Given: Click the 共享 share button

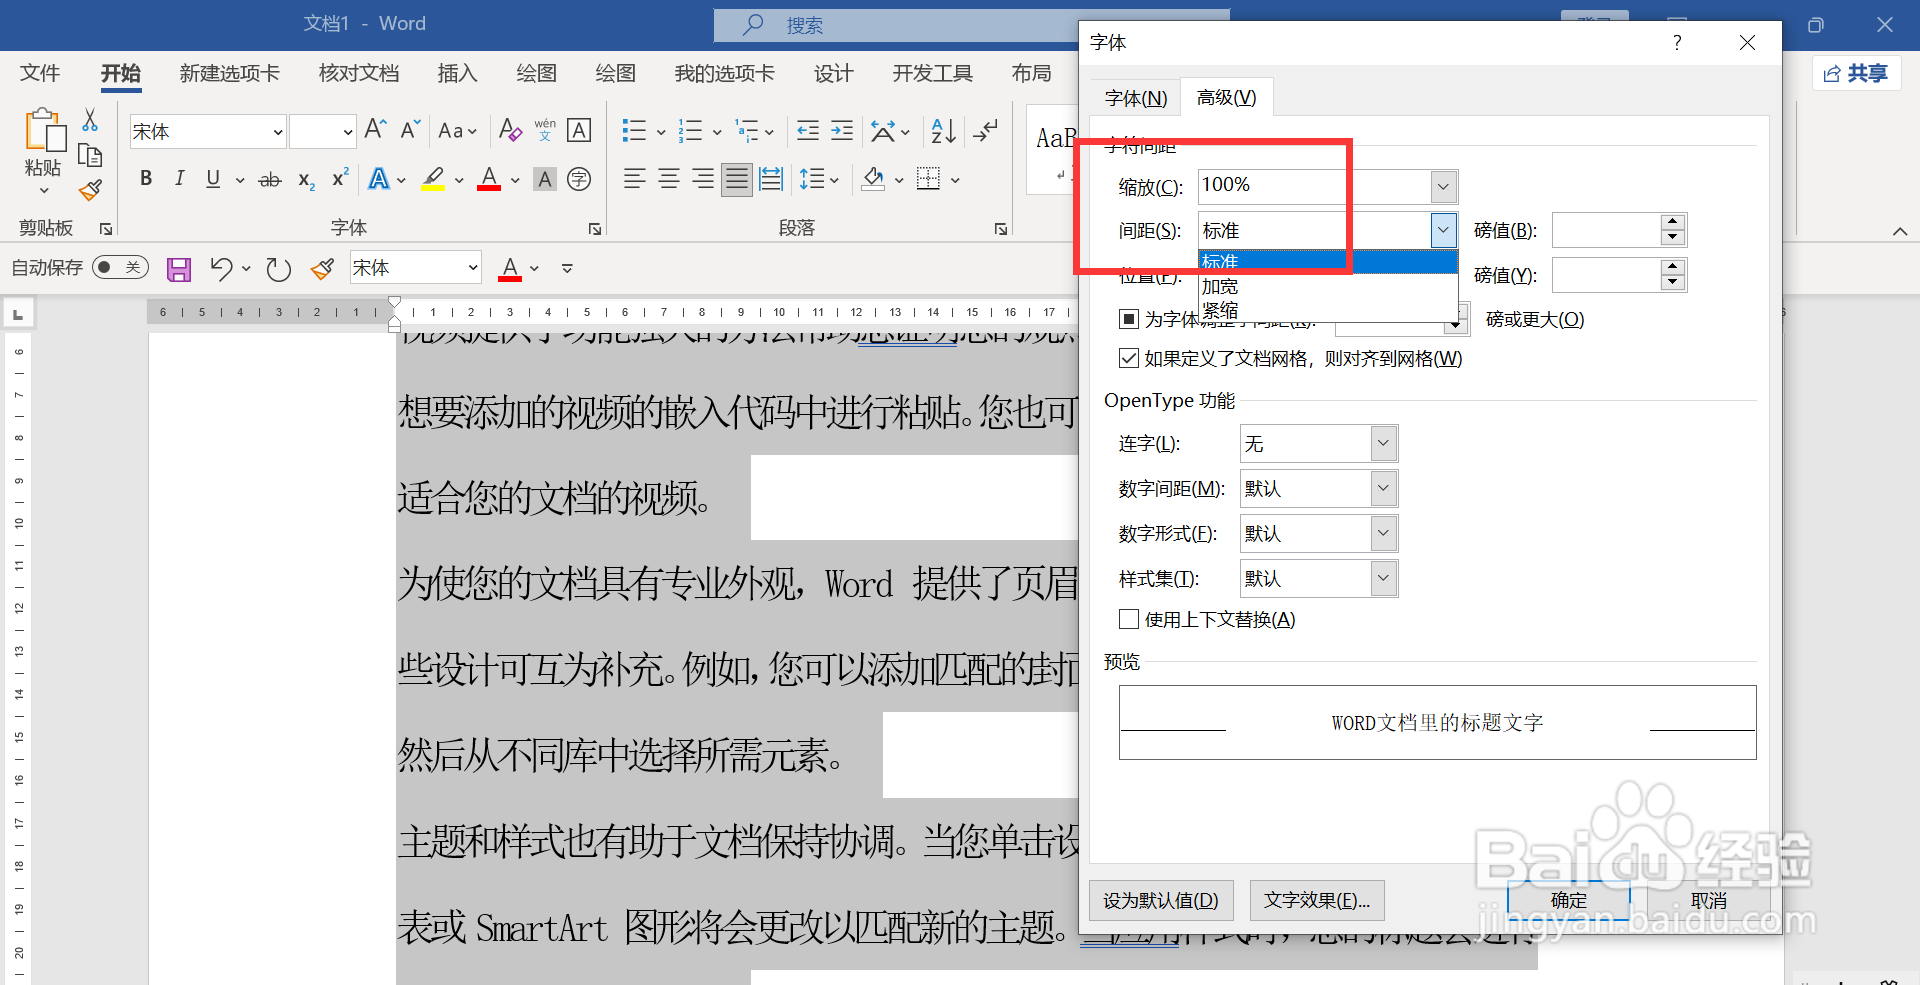Looking at the screenshot, I should click(1856, 73).
